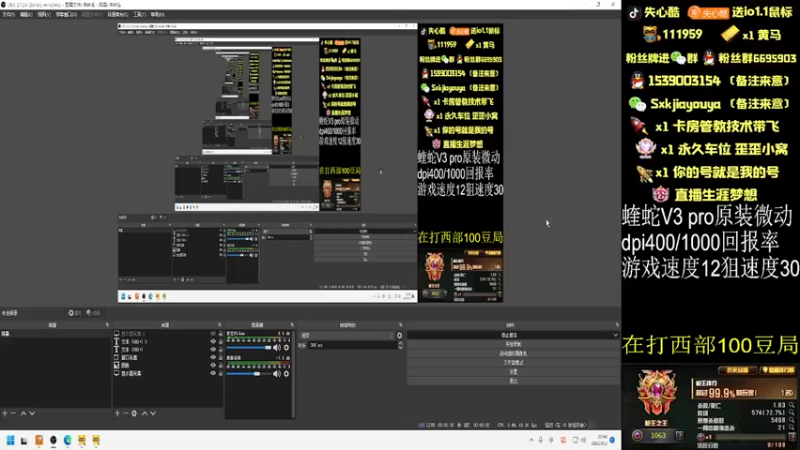Open the 停靠窗口(D) menu
Screen dimensions: 800x450
click(66, 15)
